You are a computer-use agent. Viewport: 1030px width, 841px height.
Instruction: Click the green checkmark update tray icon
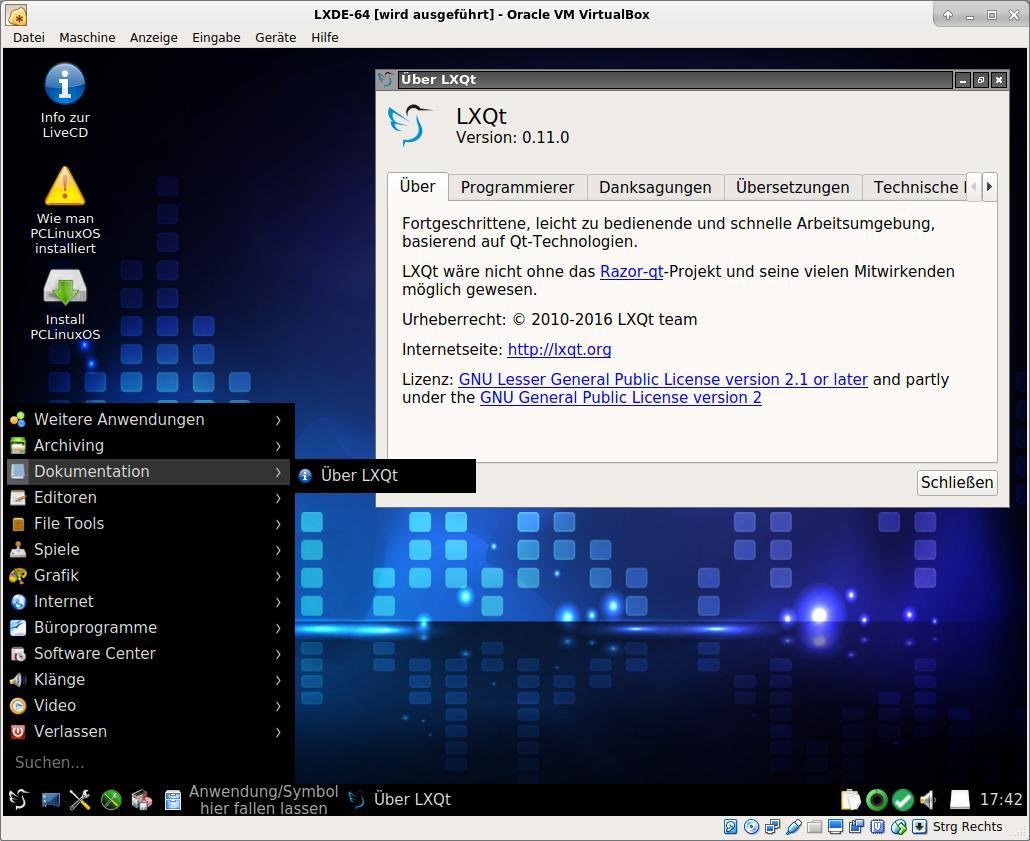tap(903, 800)
